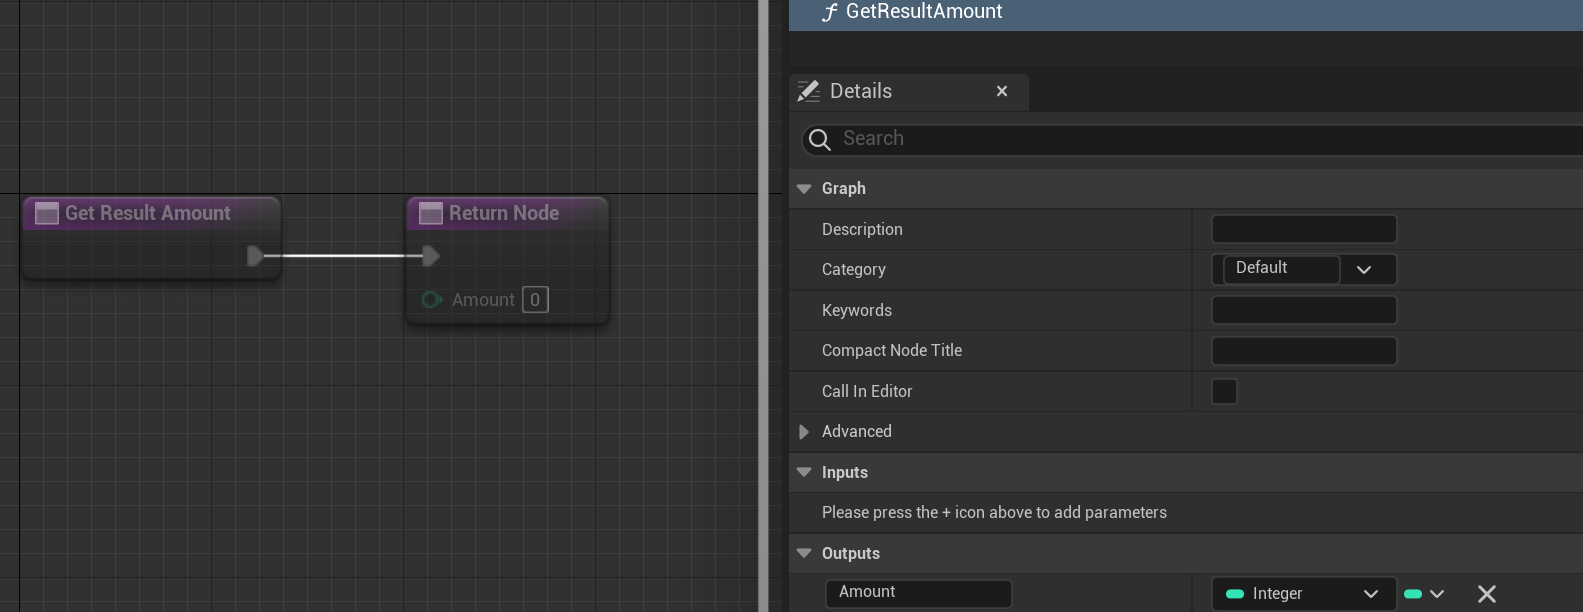
Task: Click the GetResultAmount function icon
Action: click(x=829, y=12)
